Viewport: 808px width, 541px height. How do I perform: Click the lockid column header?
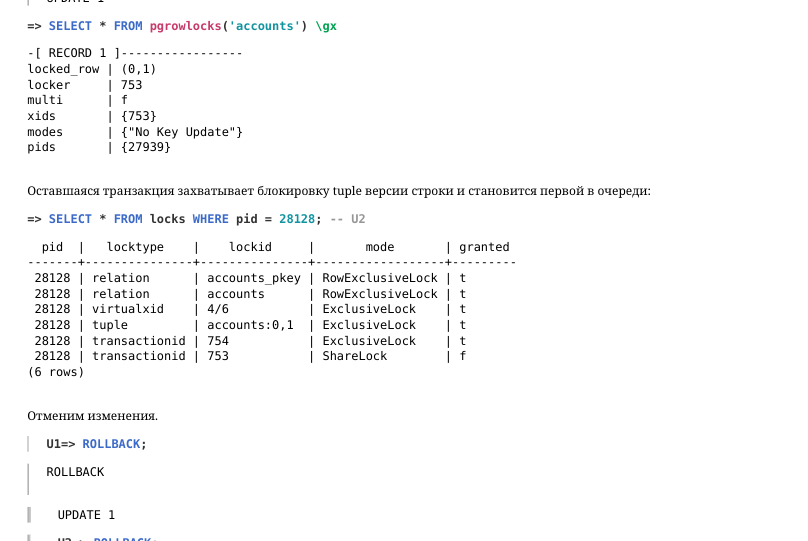pos(250,247)
